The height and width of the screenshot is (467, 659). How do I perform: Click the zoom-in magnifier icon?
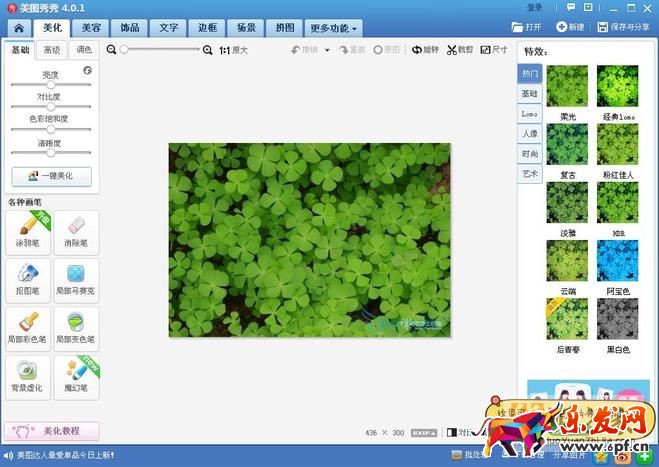click(208, 49)
